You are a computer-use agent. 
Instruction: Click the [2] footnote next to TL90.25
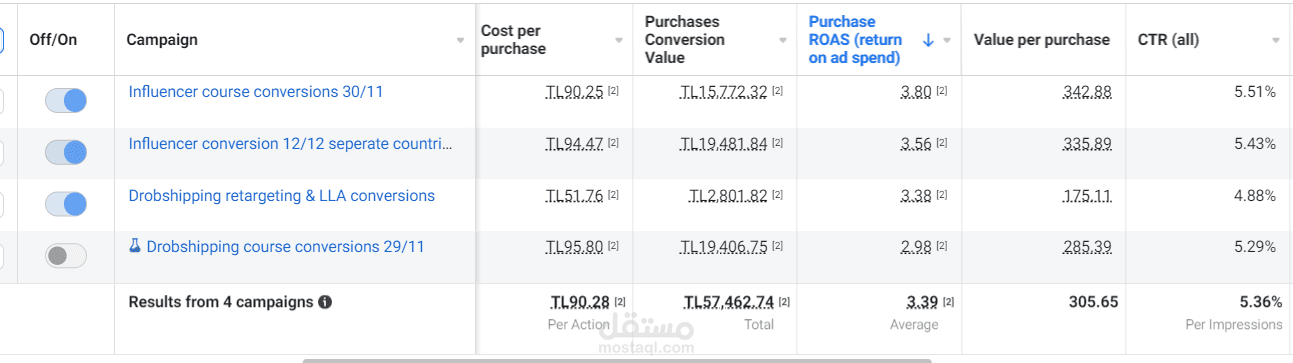coord(613,91)
